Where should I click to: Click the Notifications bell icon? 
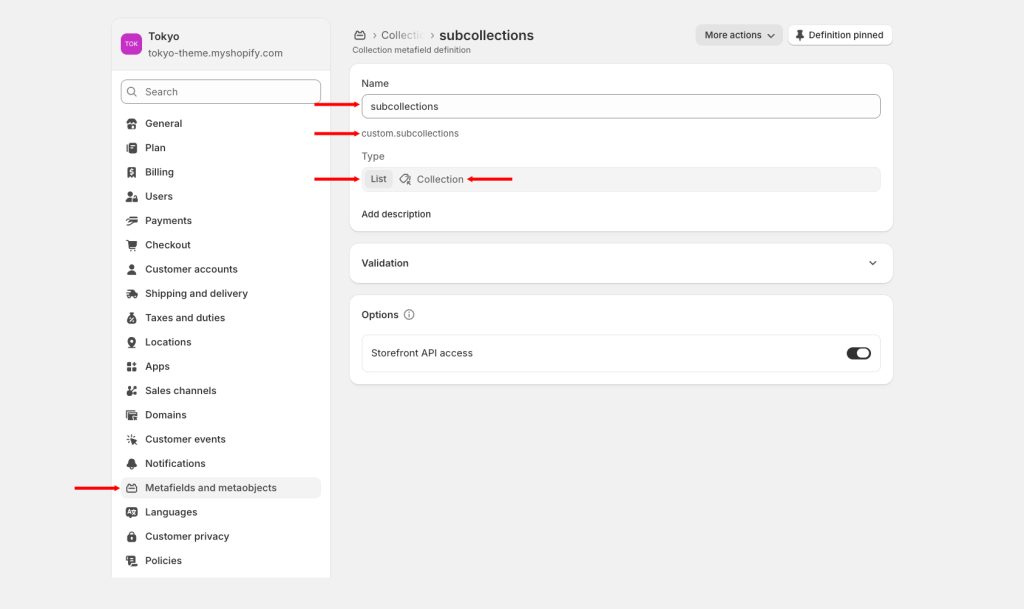(x=131, y=463)
